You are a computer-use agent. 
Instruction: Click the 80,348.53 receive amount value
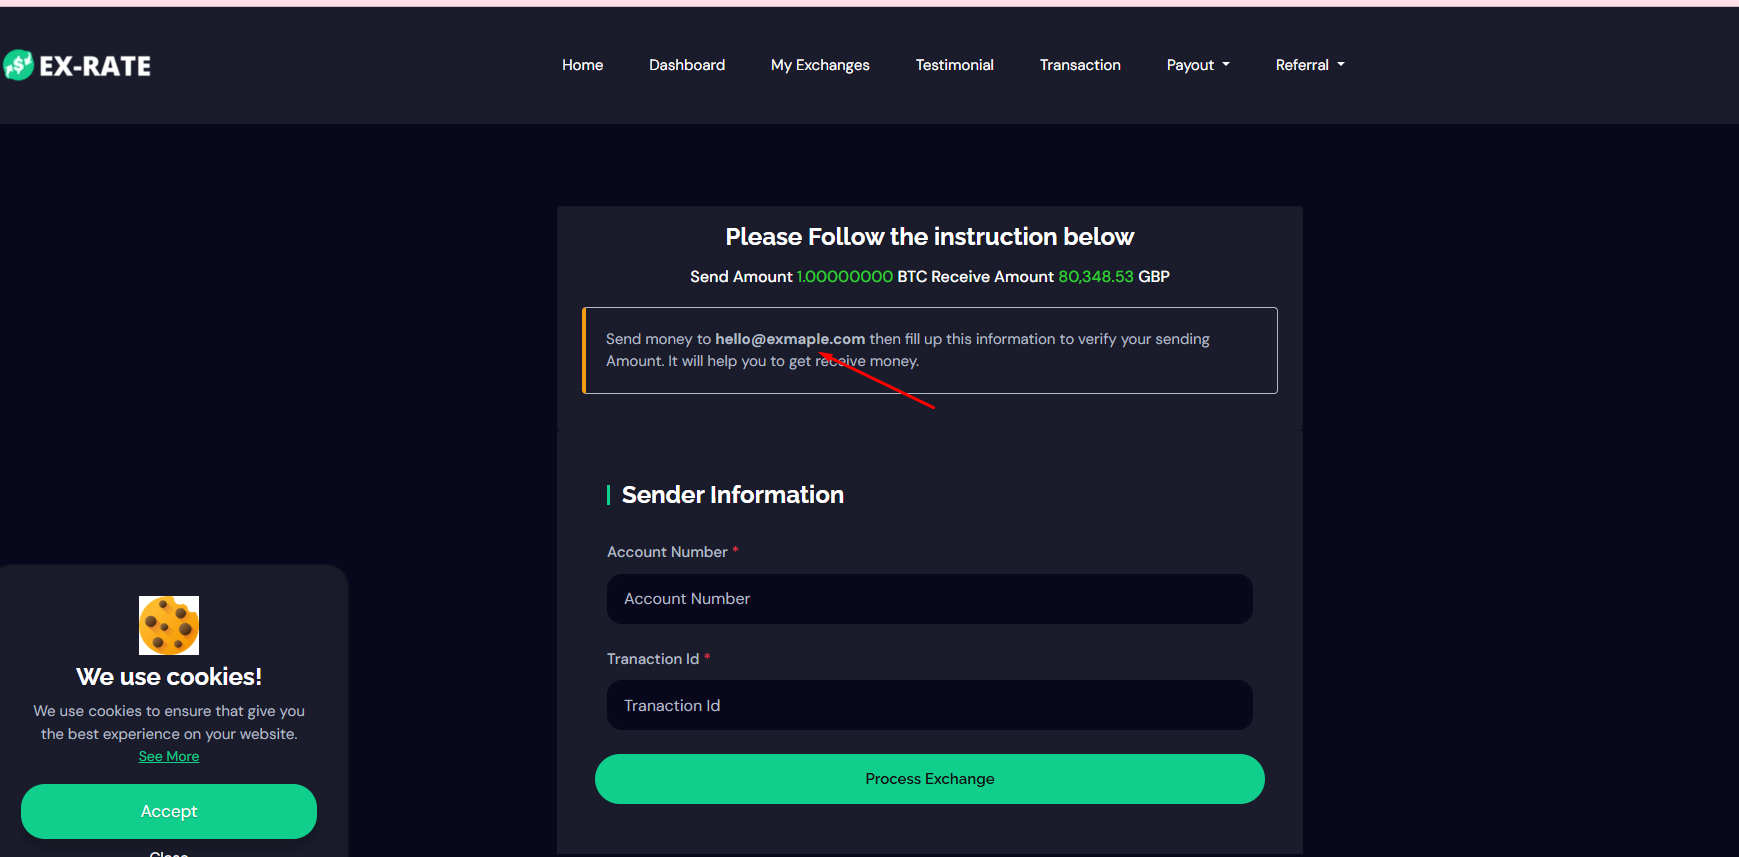pos(1096,277)
